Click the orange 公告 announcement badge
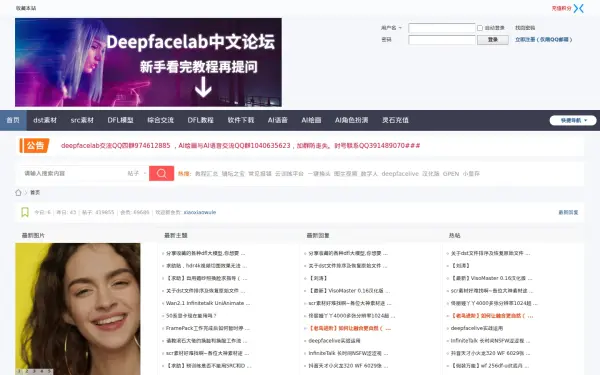600x375 pixels. click(34, 145)
